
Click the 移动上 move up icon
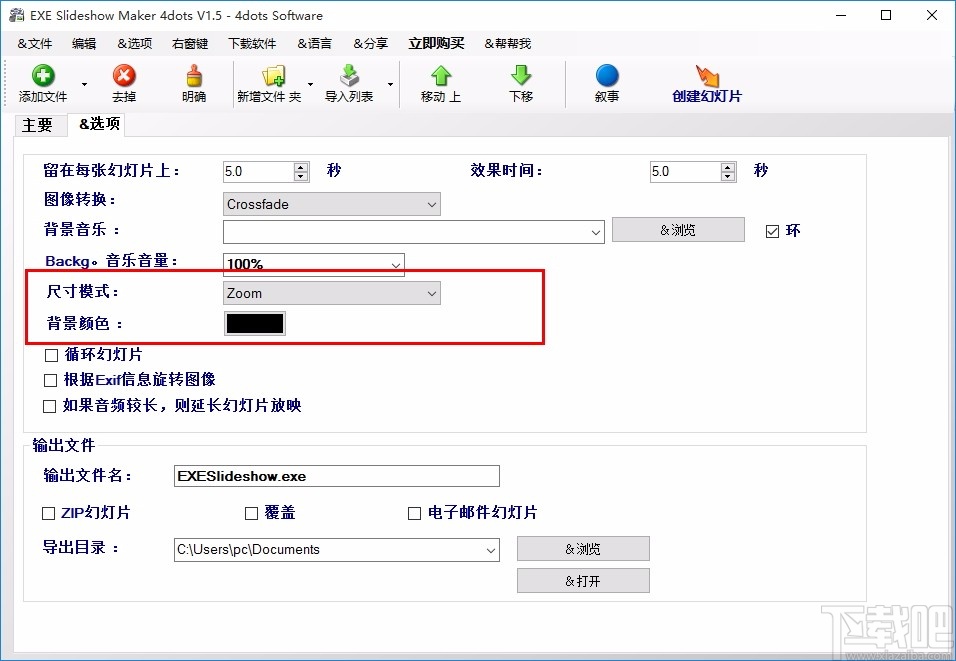[439, 82]
